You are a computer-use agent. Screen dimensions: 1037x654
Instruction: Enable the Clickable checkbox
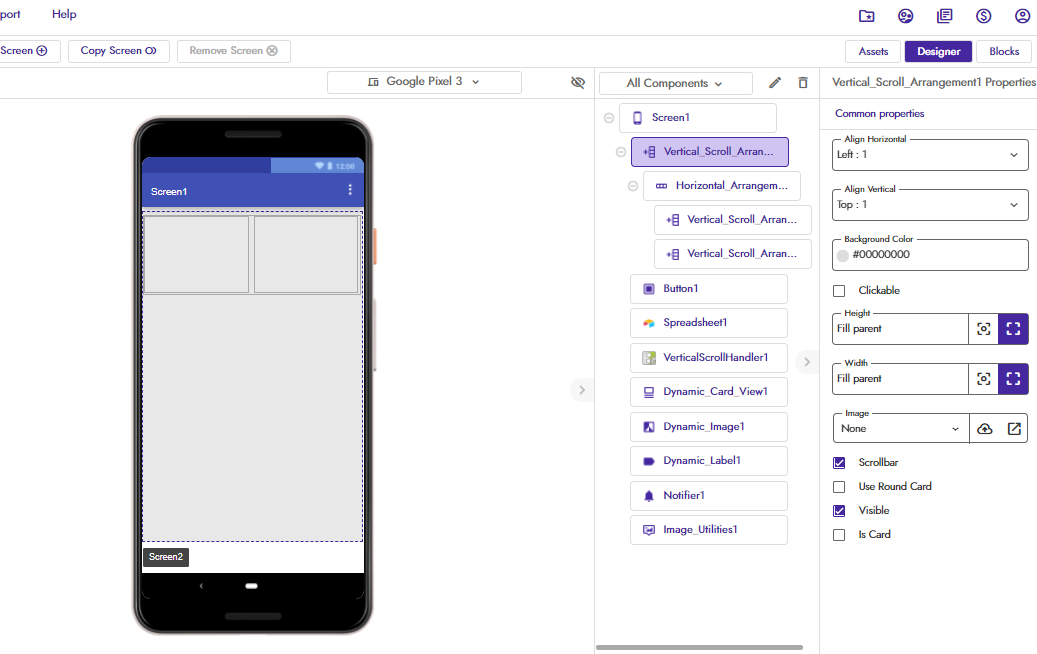point(840,291)
